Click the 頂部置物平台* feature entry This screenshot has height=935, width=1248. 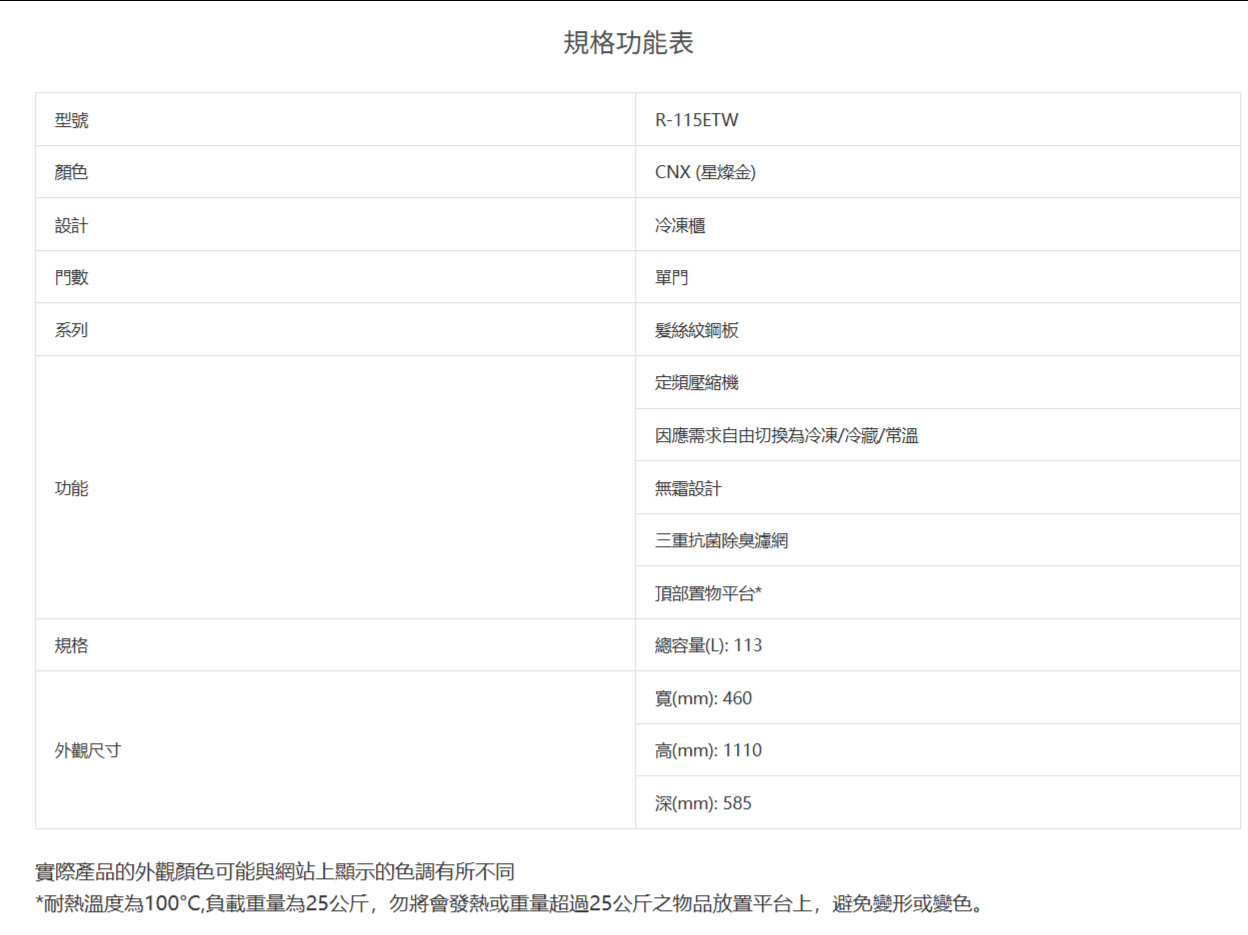coord(708,593)
